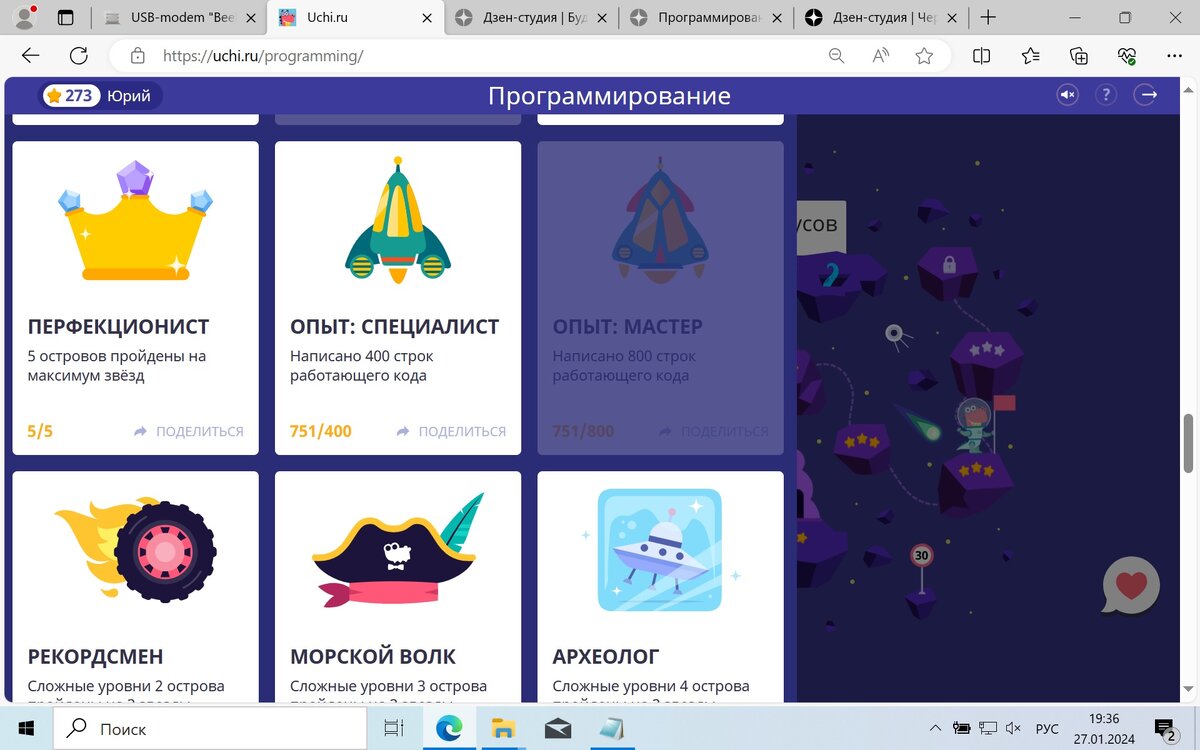Open the taskbar volume control
Viewport: 1200px width, 750px height.
1013,728
